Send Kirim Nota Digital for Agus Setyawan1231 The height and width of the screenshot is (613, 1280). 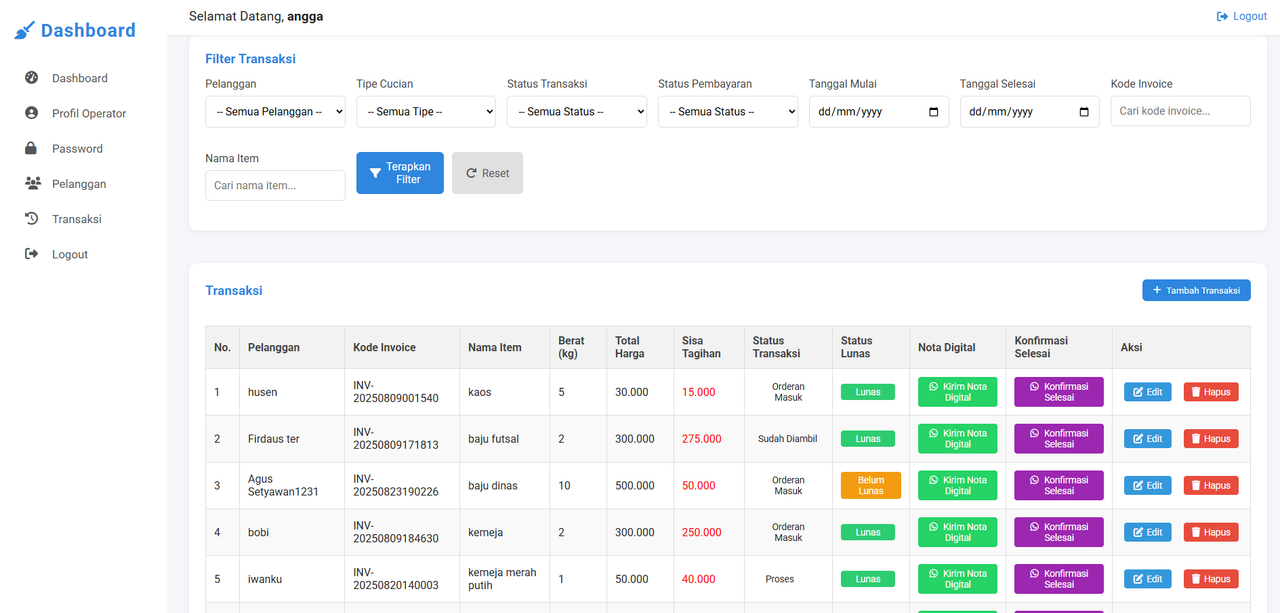[957, 485]
